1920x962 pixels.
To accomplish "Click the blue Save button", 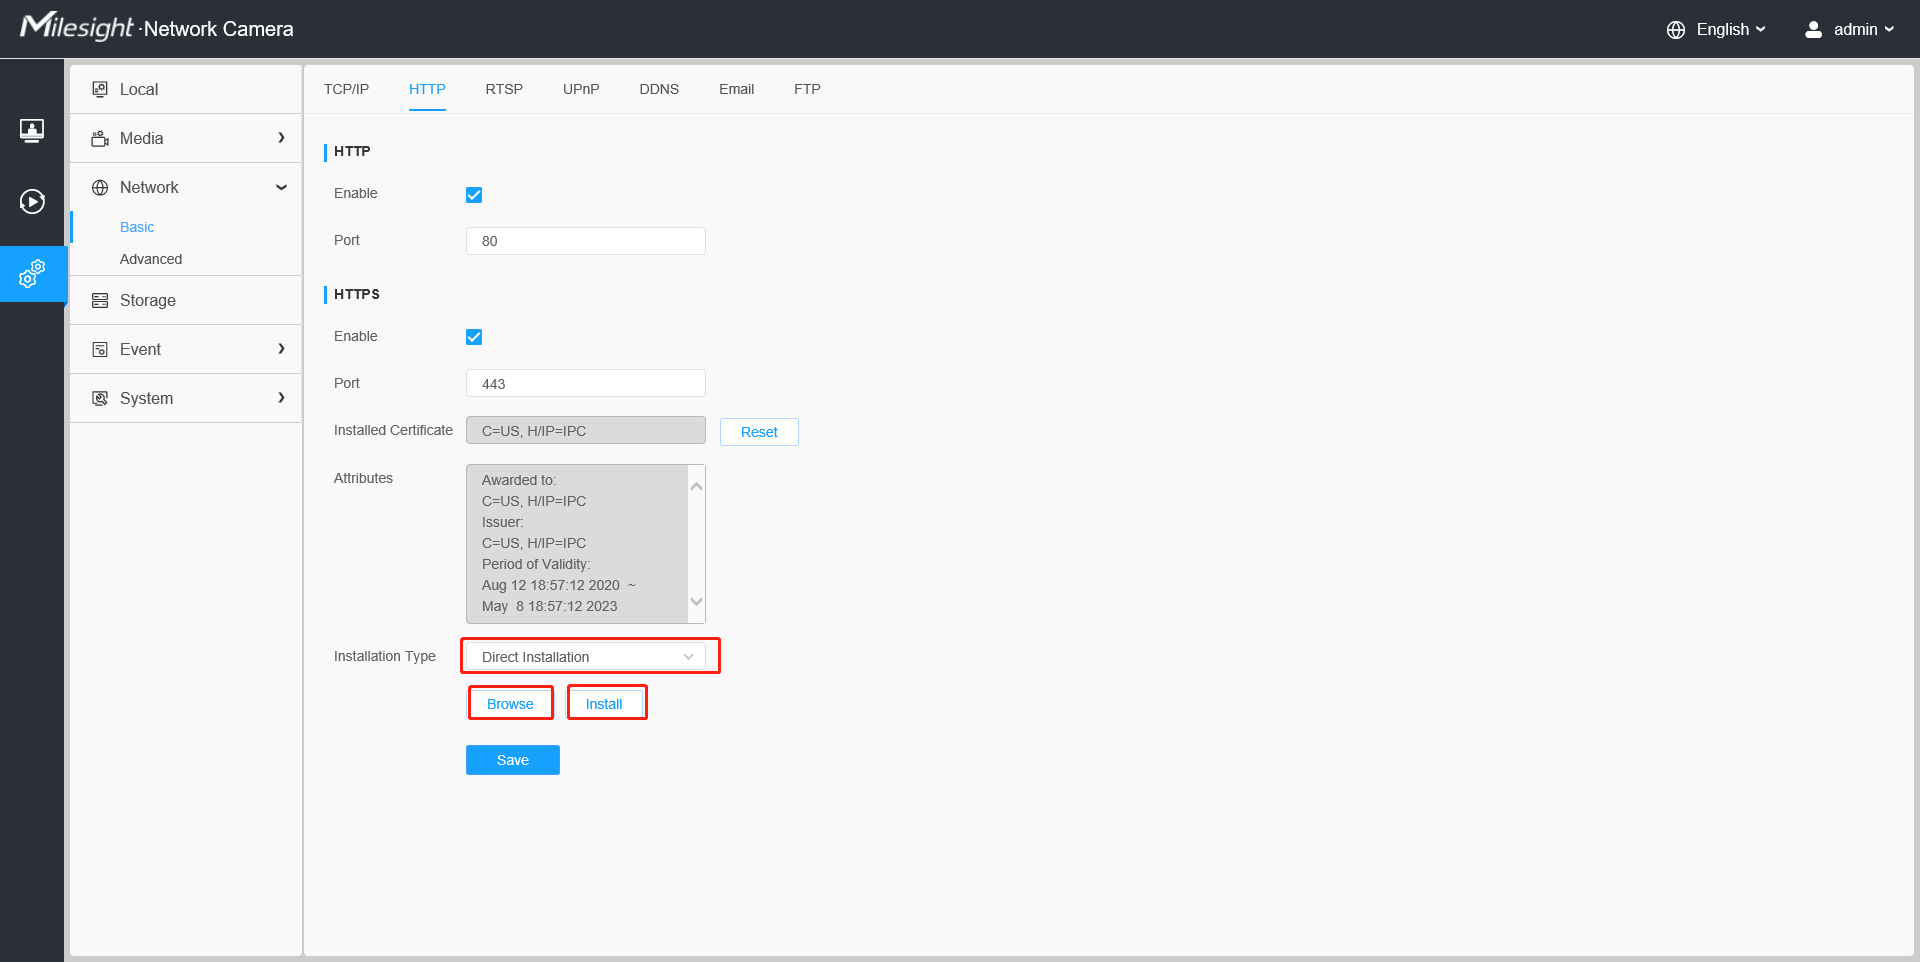I will point(513,760).
